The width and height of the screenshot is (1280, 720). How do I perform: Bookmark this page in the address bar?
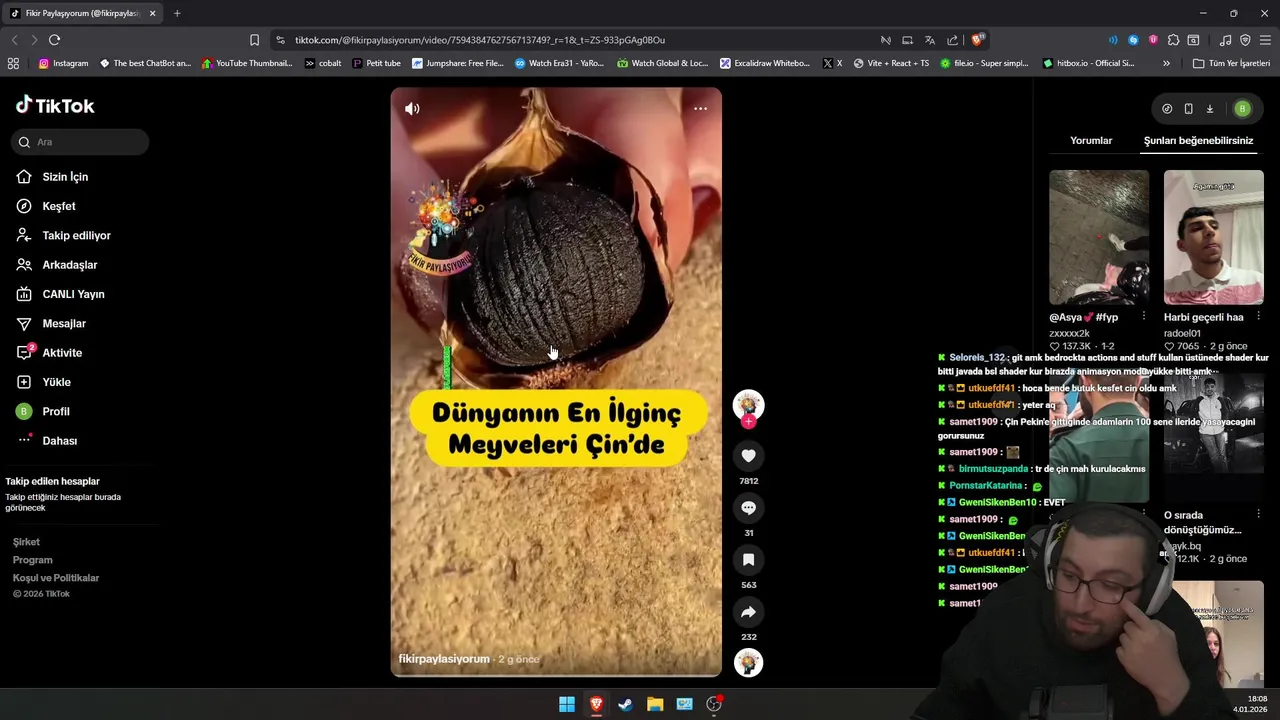(x=254, y=40)
